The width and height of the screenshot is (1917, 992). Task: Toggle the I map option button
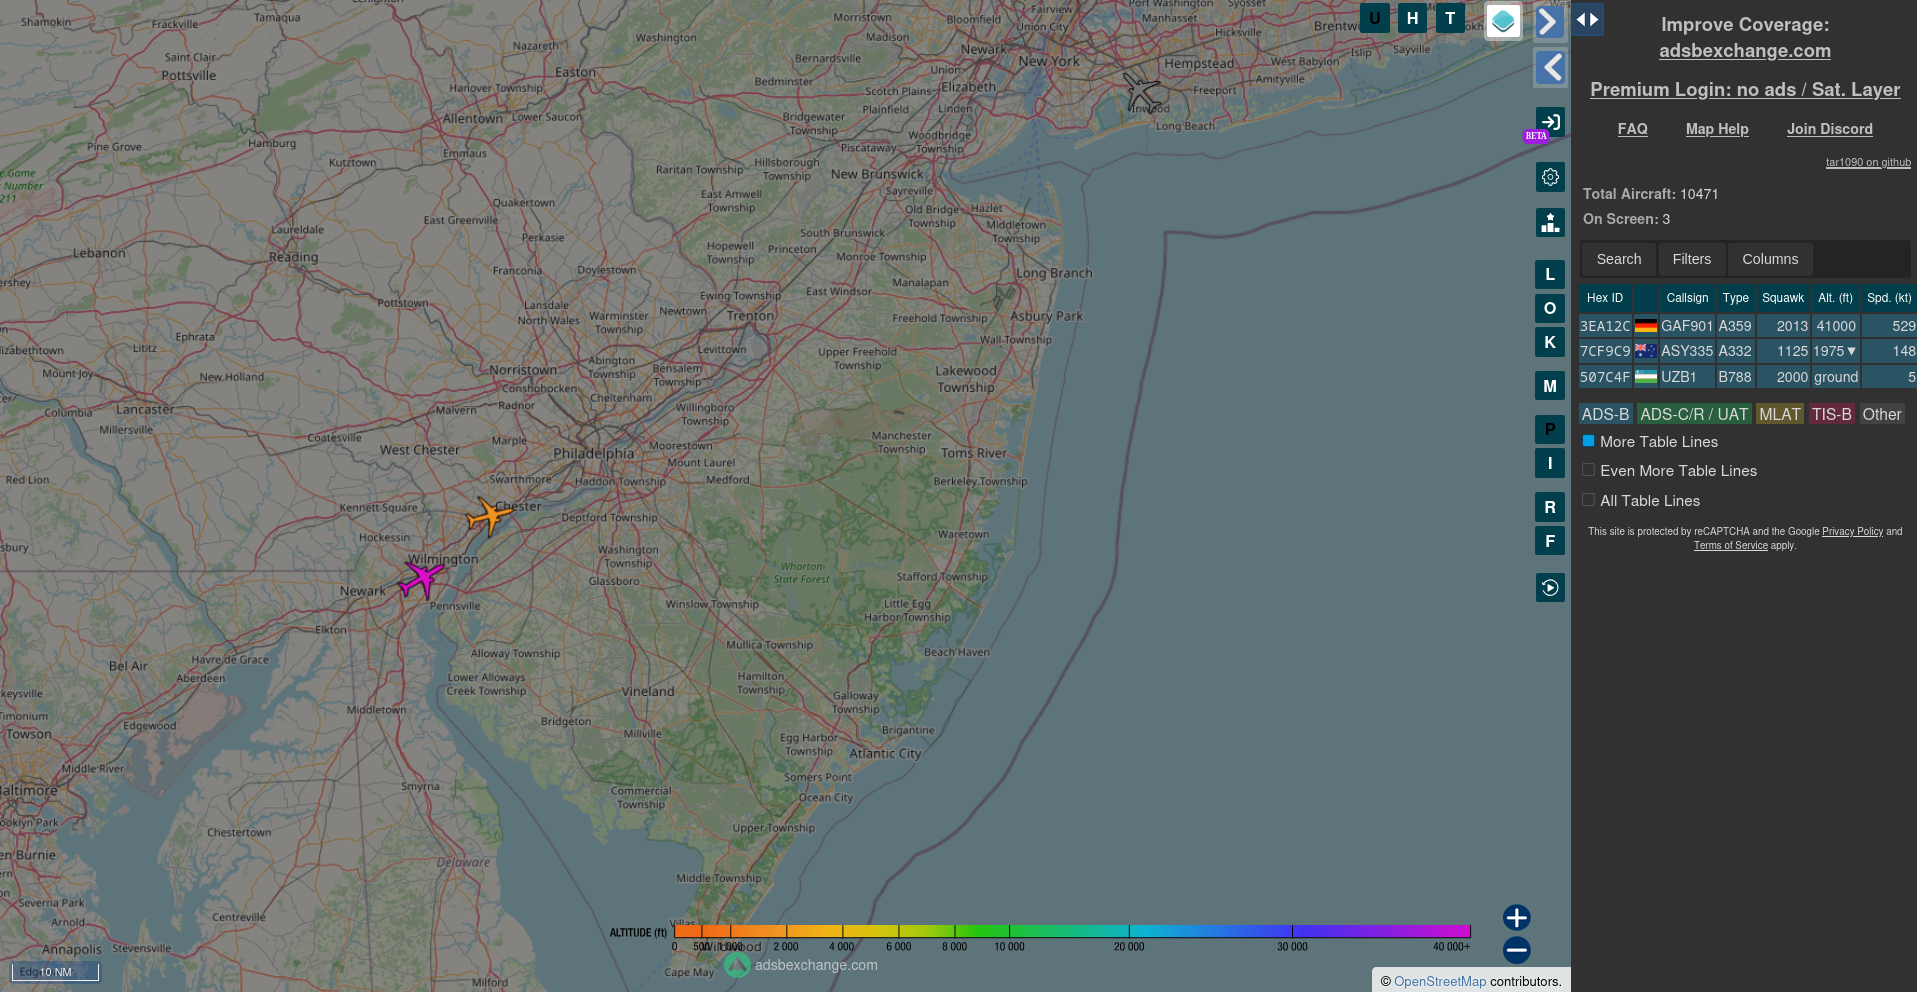pos(1550,463)
